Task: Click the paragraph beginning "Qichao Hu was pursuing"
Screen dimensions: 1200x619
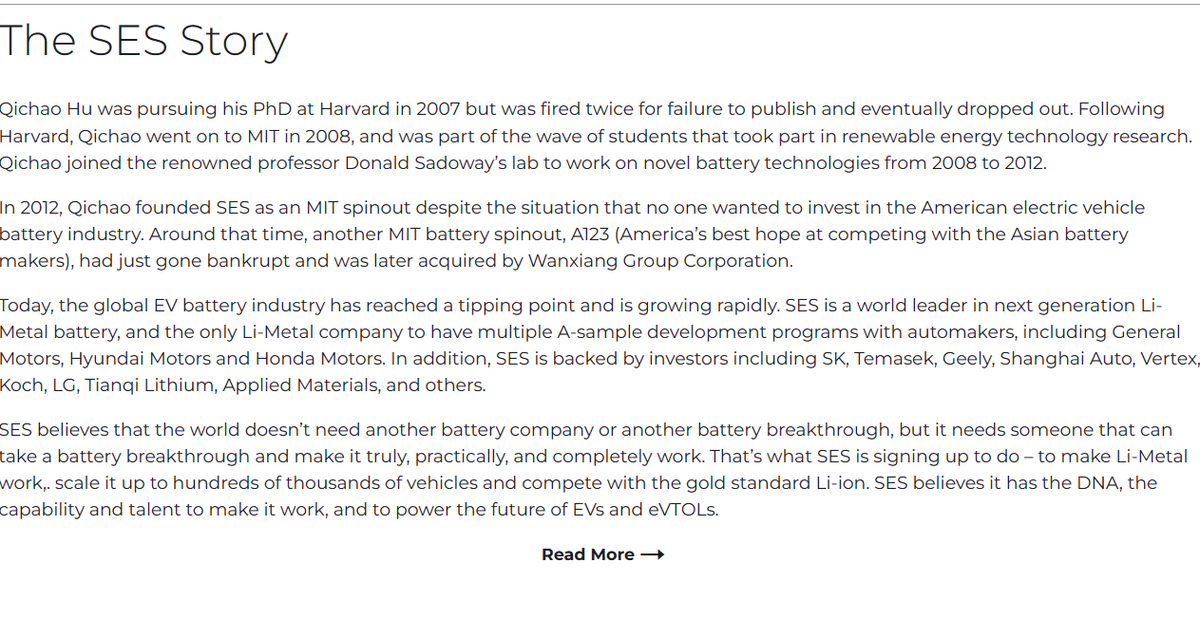Action: (596, 136)
